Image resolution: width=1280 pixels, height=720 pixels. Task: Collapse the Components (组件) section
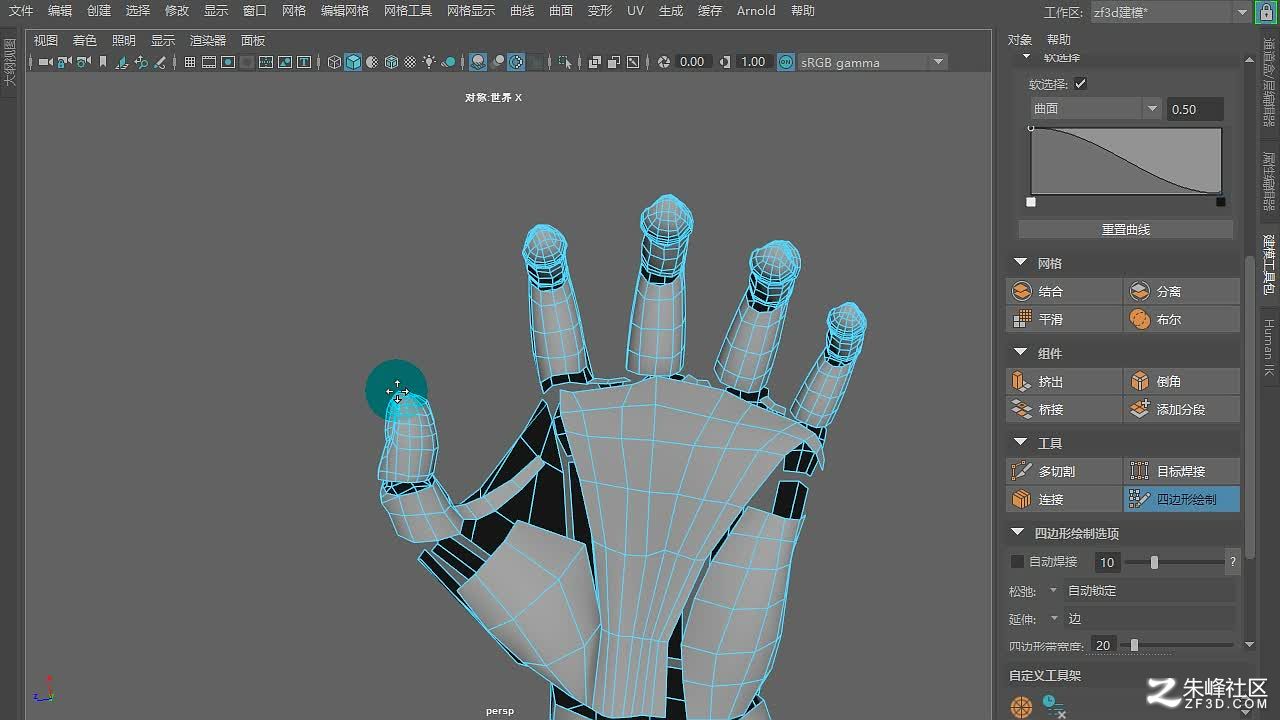tap(1020, 353)
